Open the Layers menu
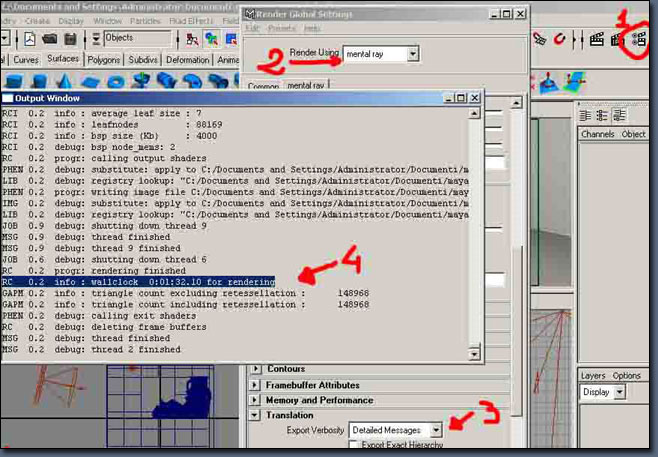 (x=593, y=375)
